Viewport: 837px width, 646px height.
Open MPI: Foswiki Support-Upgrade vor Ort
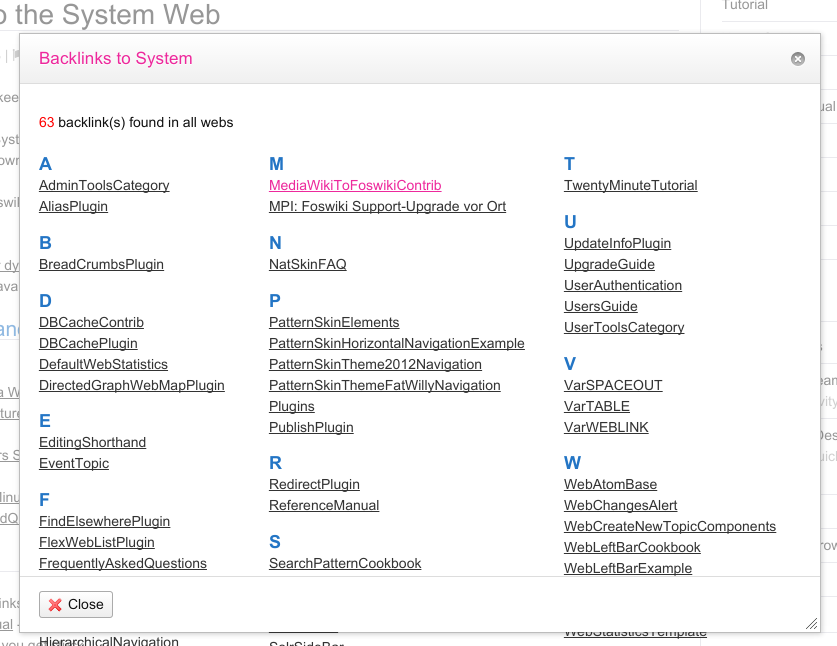pos(387,206)
